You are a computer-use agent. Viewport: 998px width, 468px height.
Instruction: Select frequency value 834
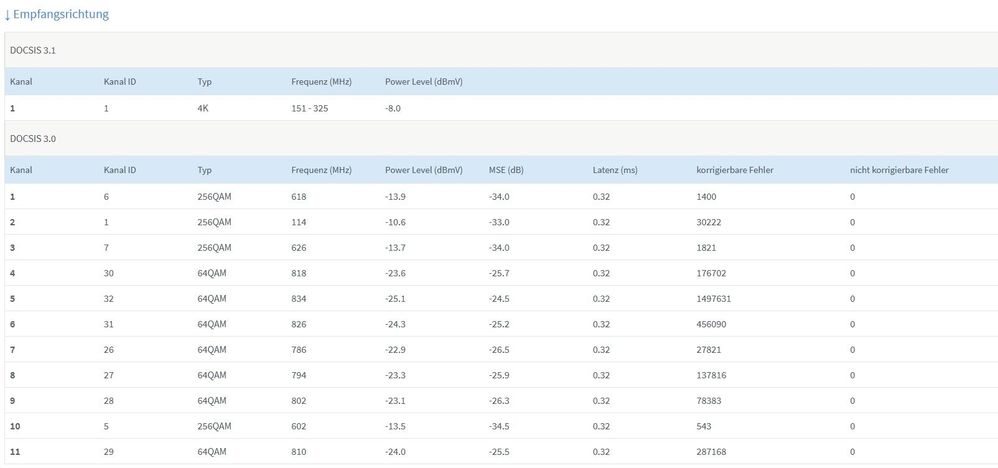(x=299, y=299)
